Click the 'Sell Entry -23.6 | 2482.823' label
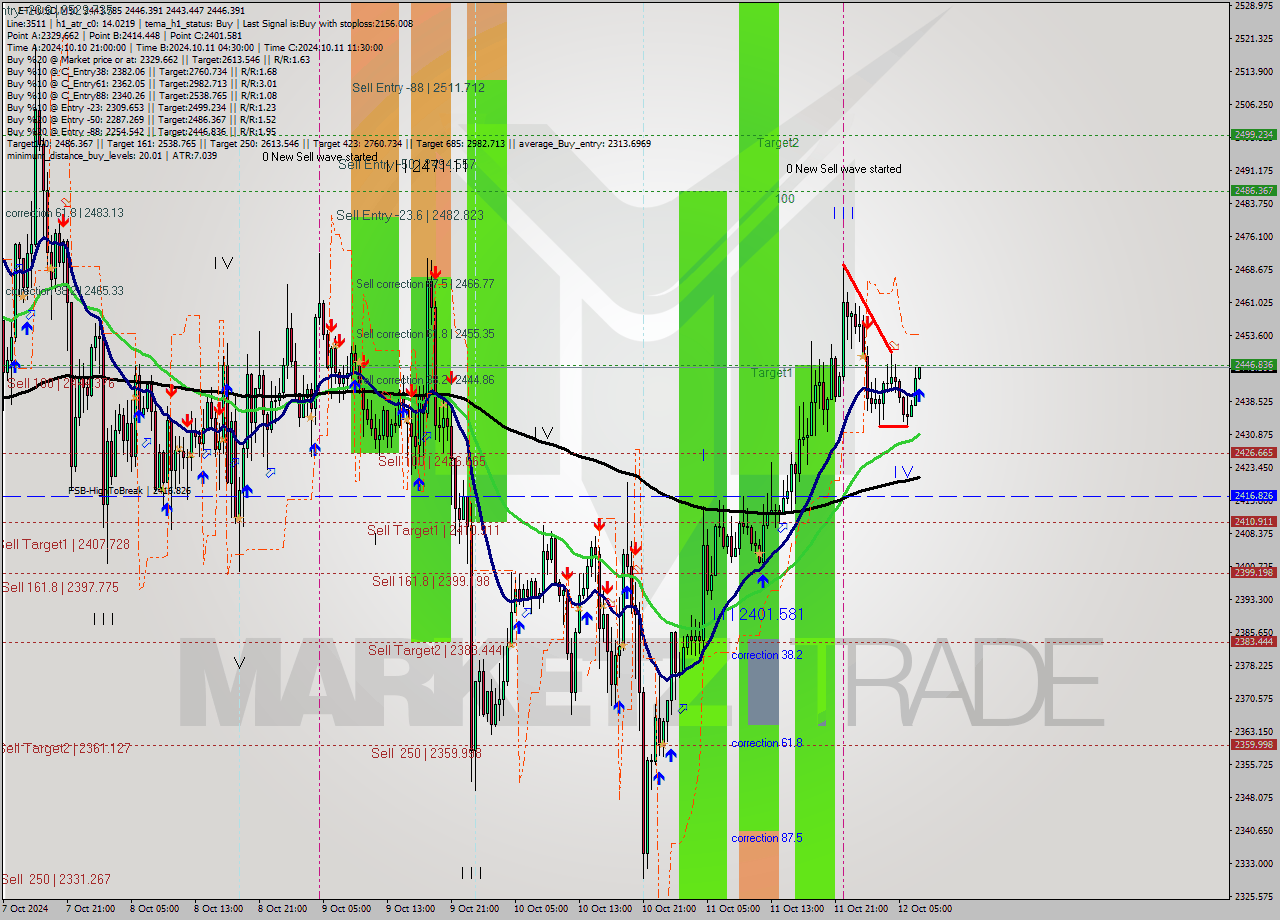Image resolution: width=1280 pixels, height=920 pixels. click(410, 215)
